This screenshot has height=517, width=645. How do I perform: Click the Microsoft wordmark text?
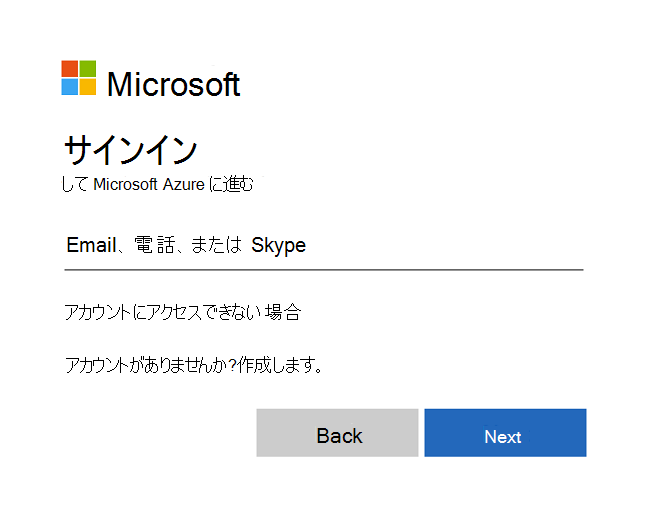click(173, 84)
